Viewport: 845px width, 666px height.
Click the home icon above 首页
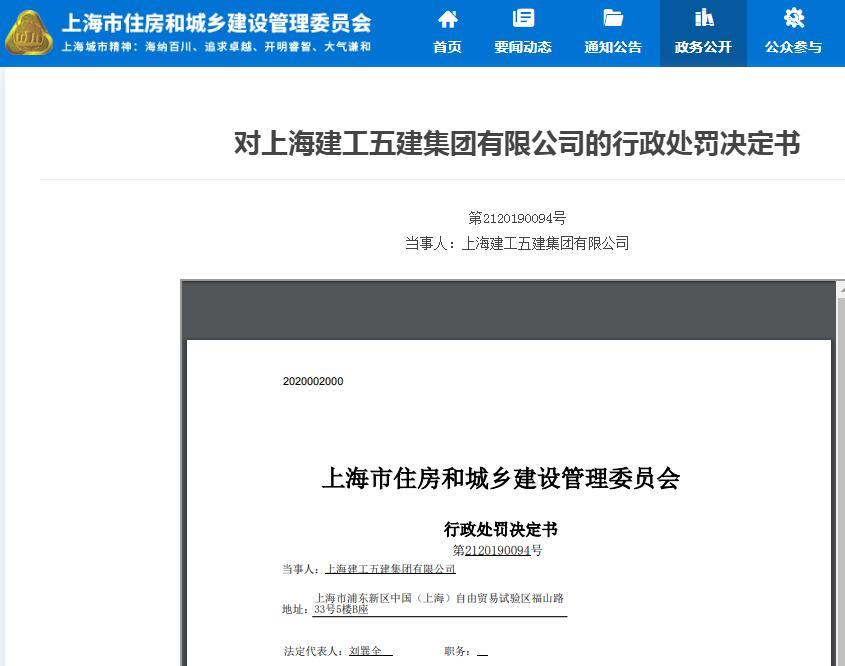point(448,19)
